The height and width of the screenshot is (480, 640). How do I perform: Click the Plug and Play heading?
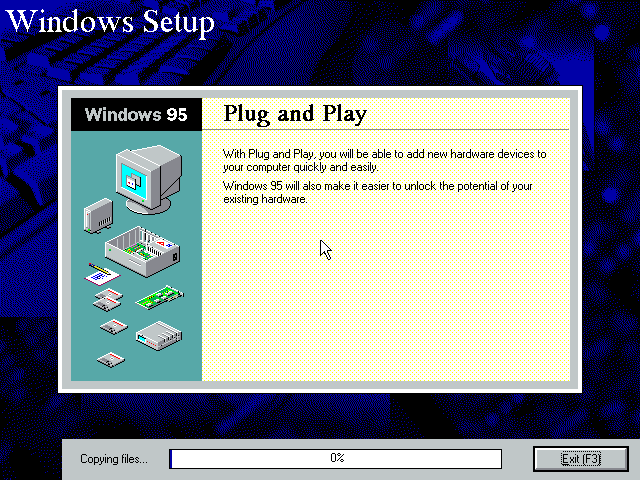pos(295,113)
